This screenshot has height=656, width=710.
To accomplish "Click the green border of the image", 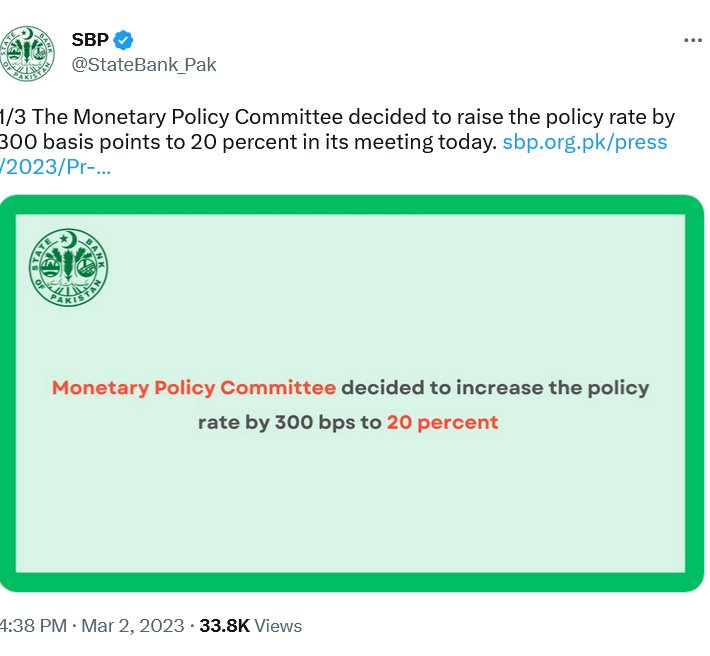I will tap(351, 205).
